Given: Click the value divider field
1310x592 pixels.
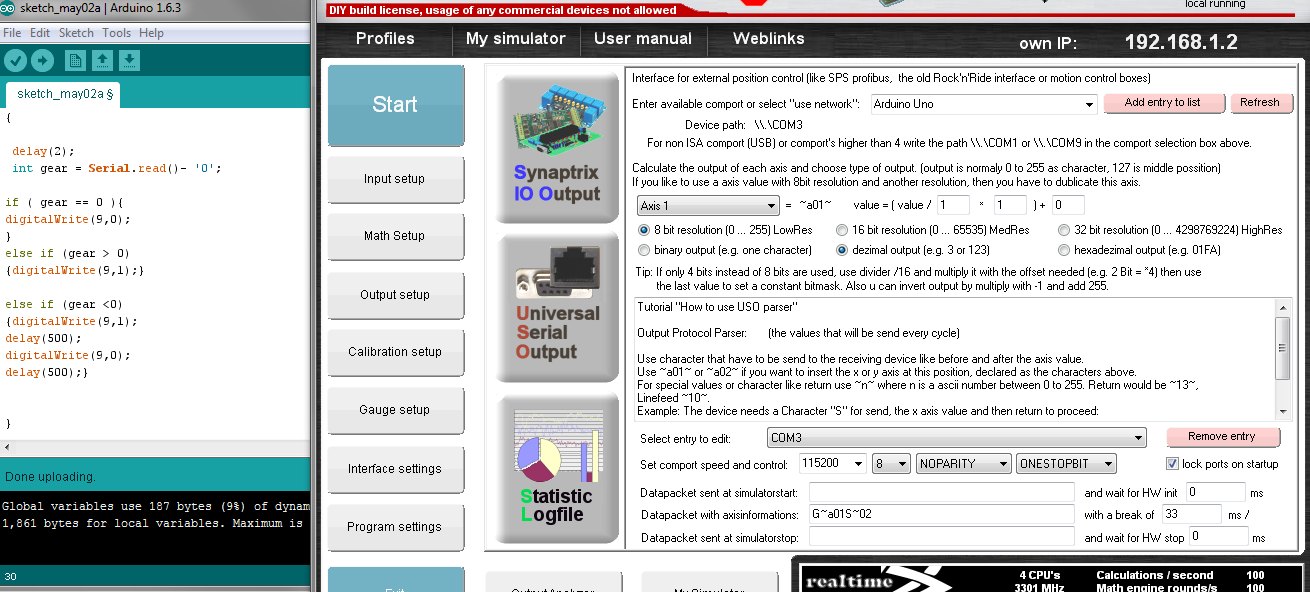Looking at the screenshot, I should pos(954,205).
